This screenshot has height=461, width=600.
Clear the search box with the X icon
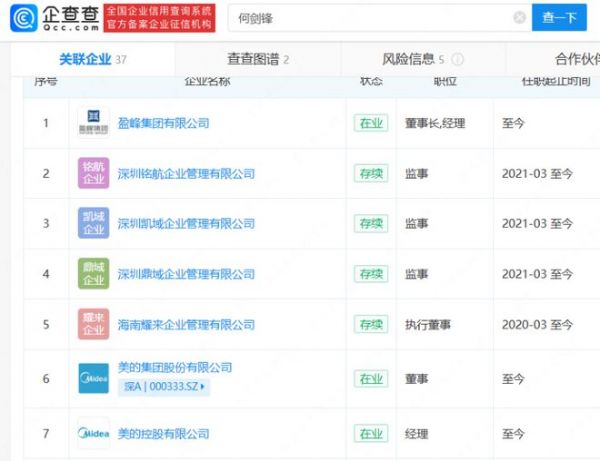pos(519,19)
